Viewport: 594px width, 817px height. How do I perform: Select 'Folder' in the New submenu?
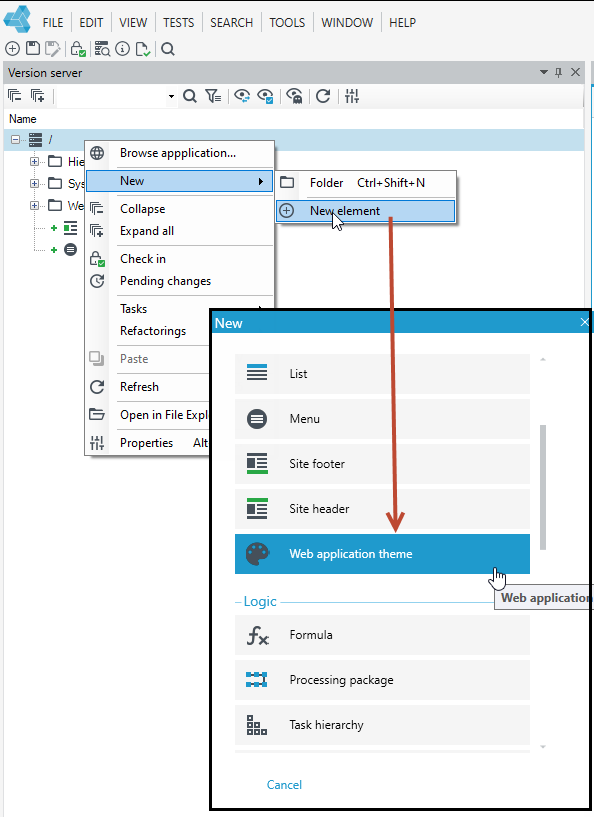[x=366, y=183]
